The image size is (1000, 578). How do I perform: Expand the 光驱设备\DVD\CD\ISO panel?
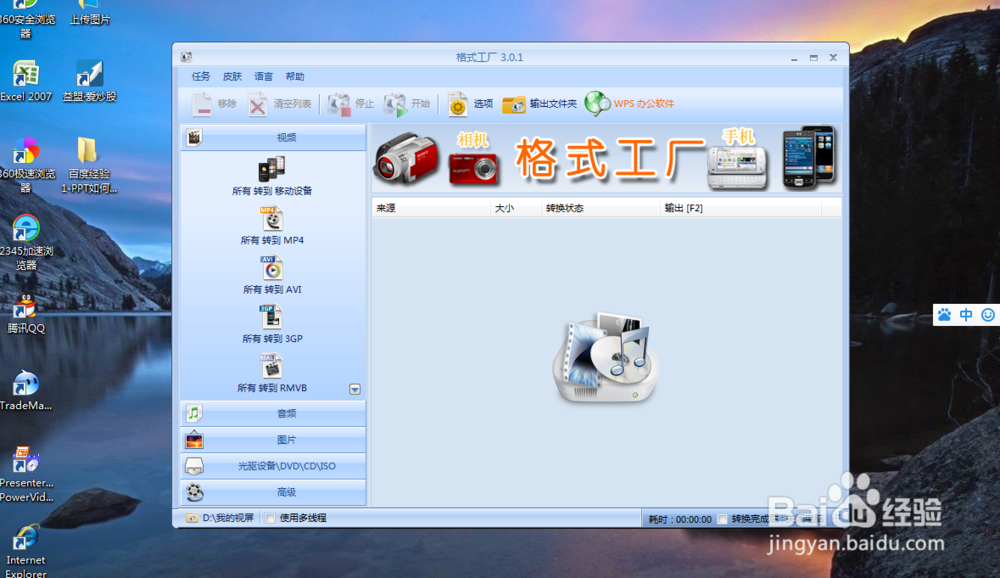(274, 466)
